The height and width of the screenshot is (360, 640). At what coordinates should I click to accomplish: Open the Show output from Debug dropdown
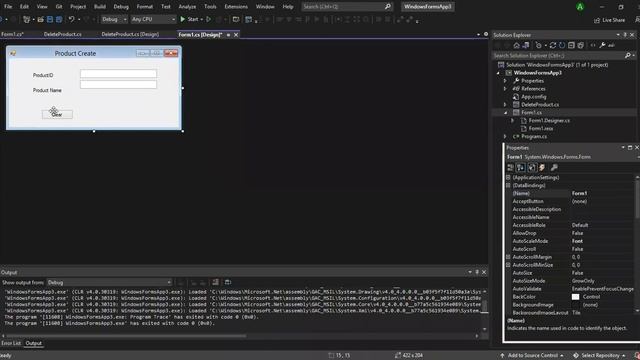pos(109,282)
